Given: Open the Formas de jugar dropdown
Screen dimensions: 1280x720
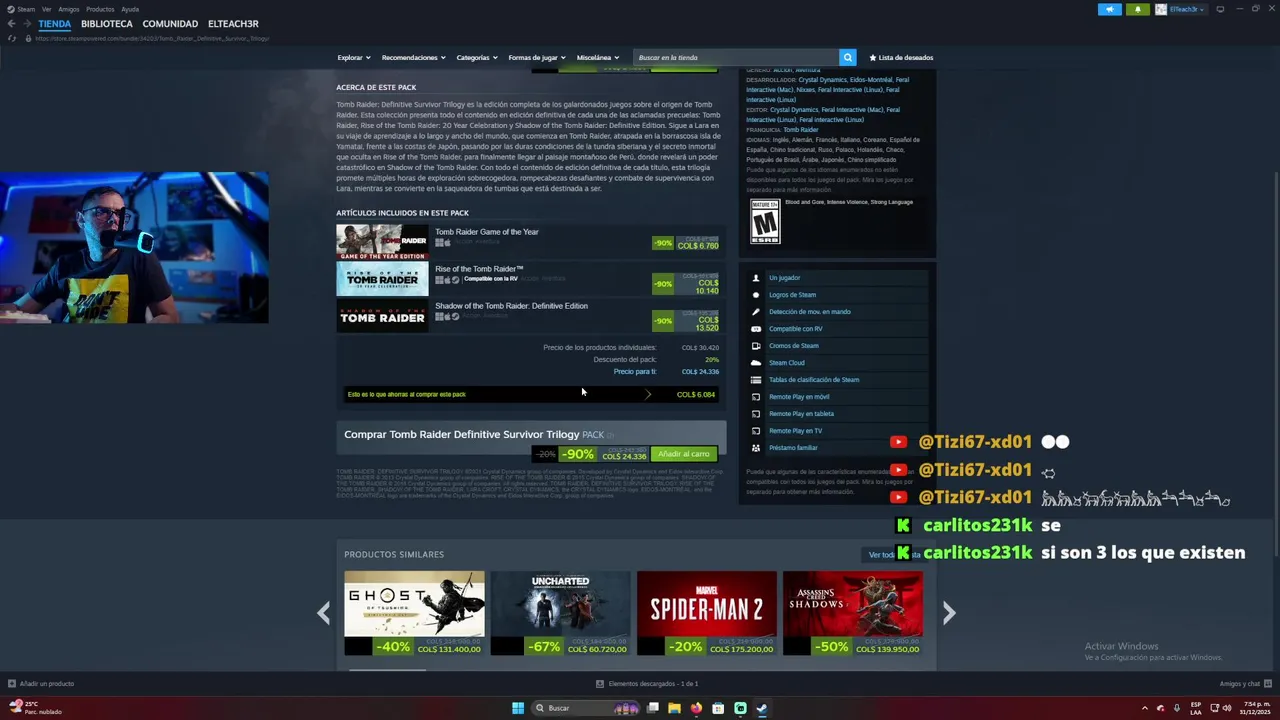Looking at the screenshot, I should [x=536, y=57].
